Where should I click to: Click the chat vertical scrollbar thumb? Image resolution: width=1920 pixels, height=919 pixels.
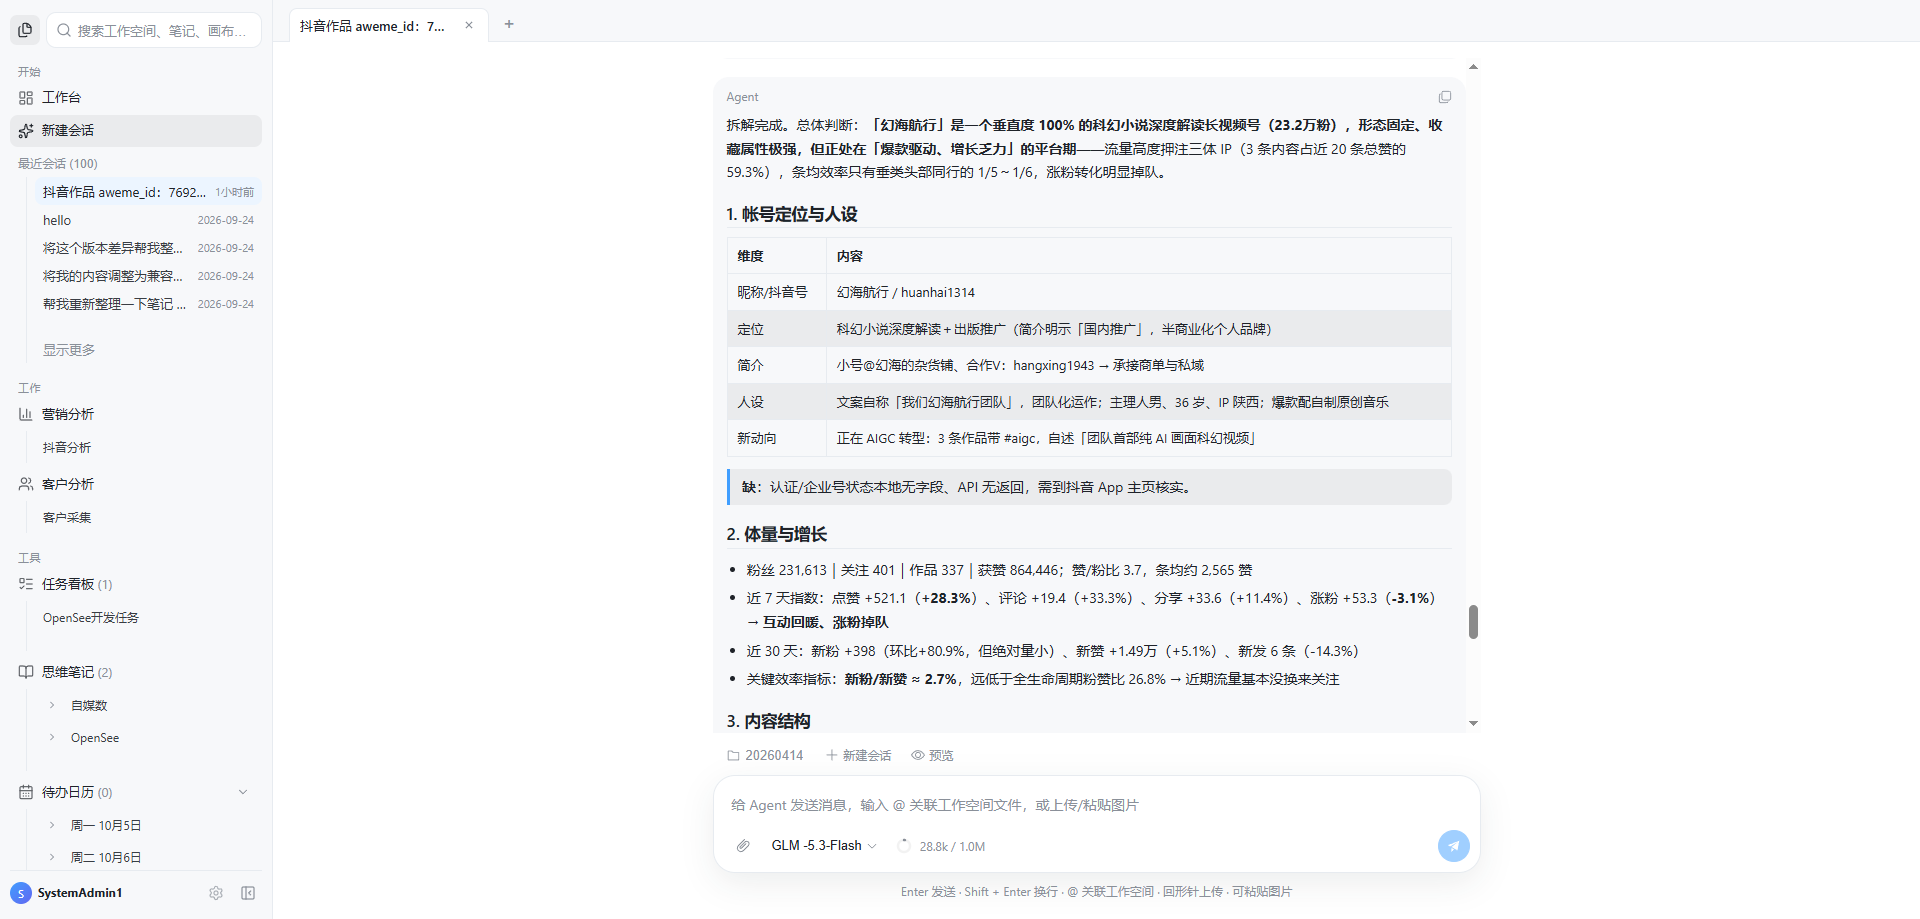click(1473, 622)
